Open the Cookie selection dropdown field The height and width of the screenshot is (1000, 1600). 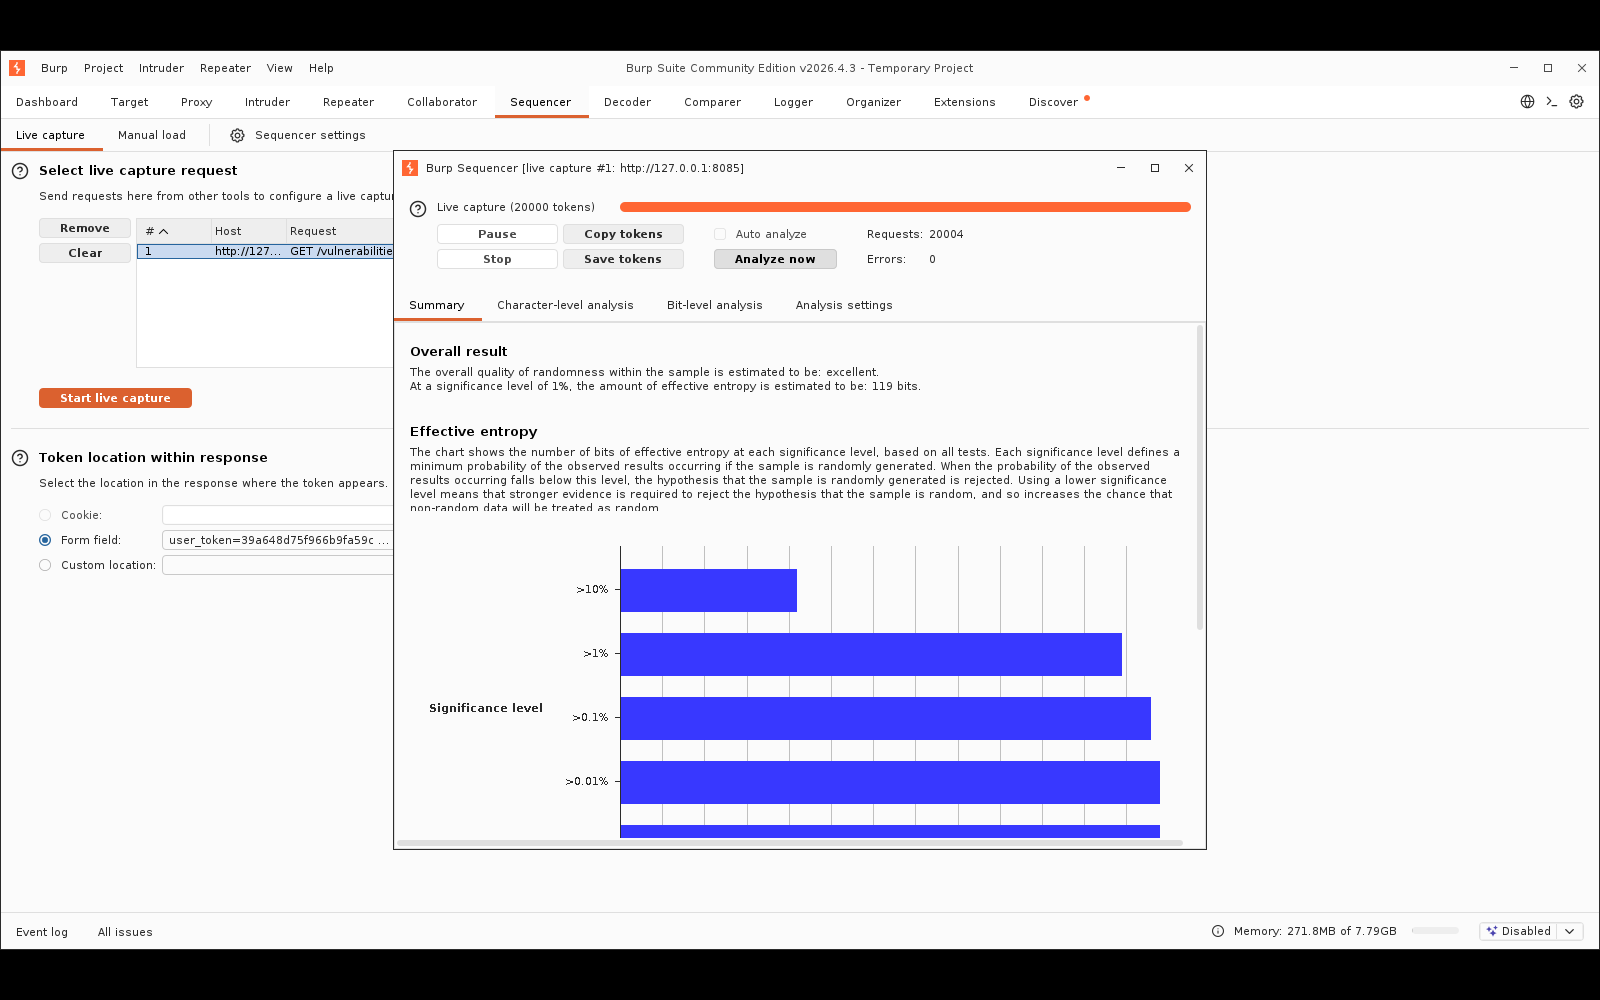[x=278, y=515]
